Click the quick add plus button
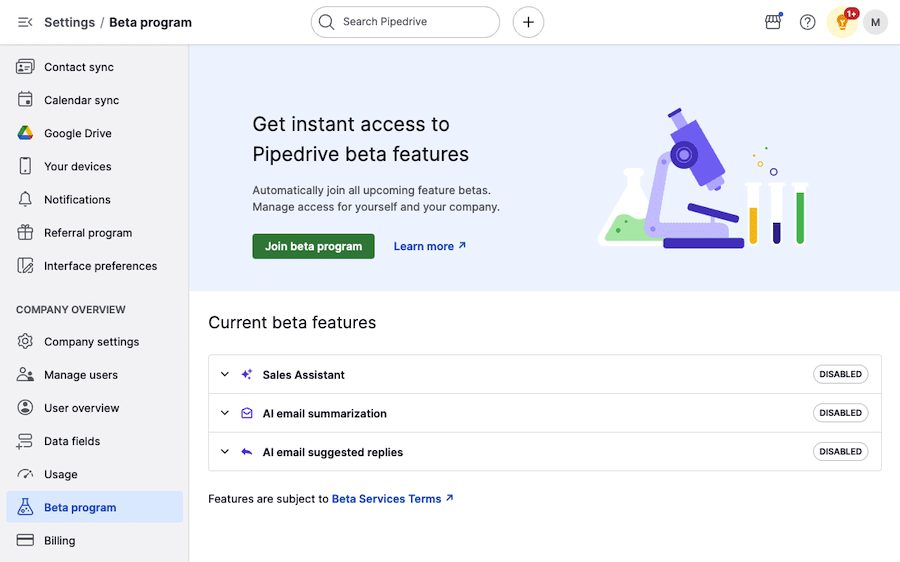This screenshot has width=900, height=562. click(x=528, y=22)
